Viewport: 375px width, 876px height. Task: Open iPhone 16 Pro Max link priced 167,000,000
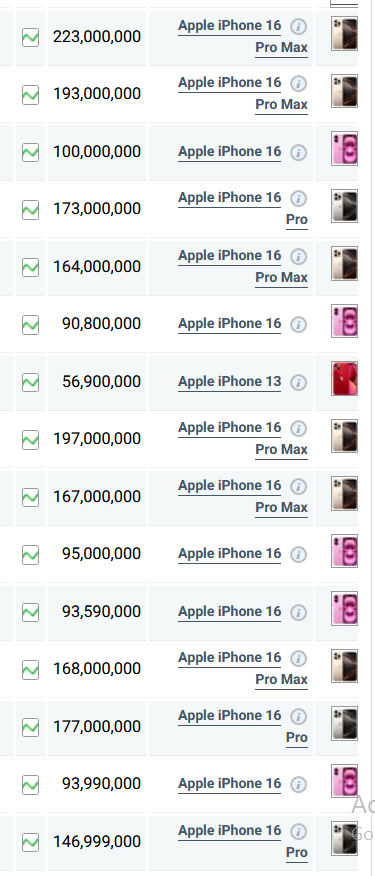243,496
